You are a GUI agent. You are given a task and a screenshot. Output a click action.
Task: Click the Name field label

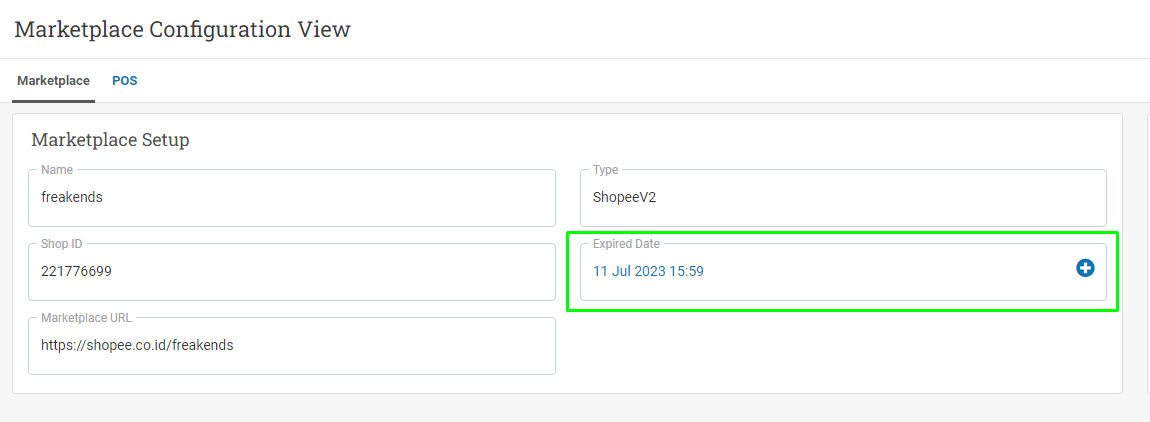click(x=57, y=170)
